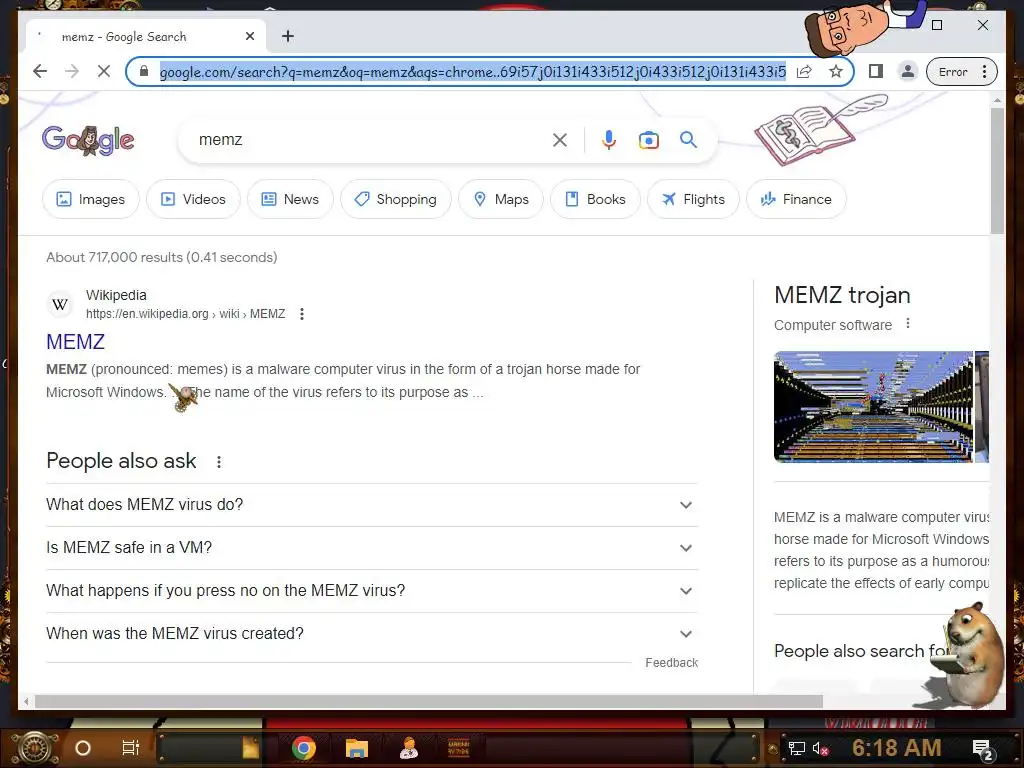Image resolution: width=1024 pixels, height=768 pixels.
Task: Switch to Books results
Action: [x=596, y=199]
